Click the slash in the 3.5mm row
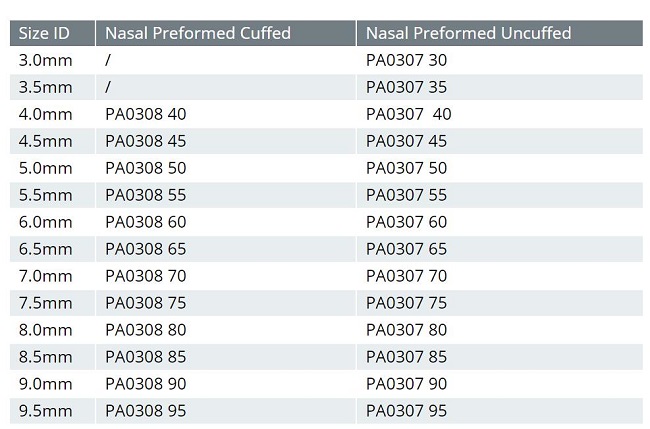This screenshot has height=429, width=650. point(108,87)
